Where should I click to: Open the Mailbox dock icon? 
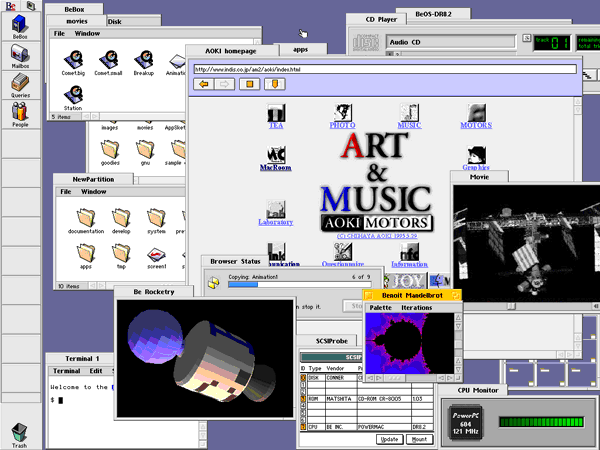pos(20,55)
